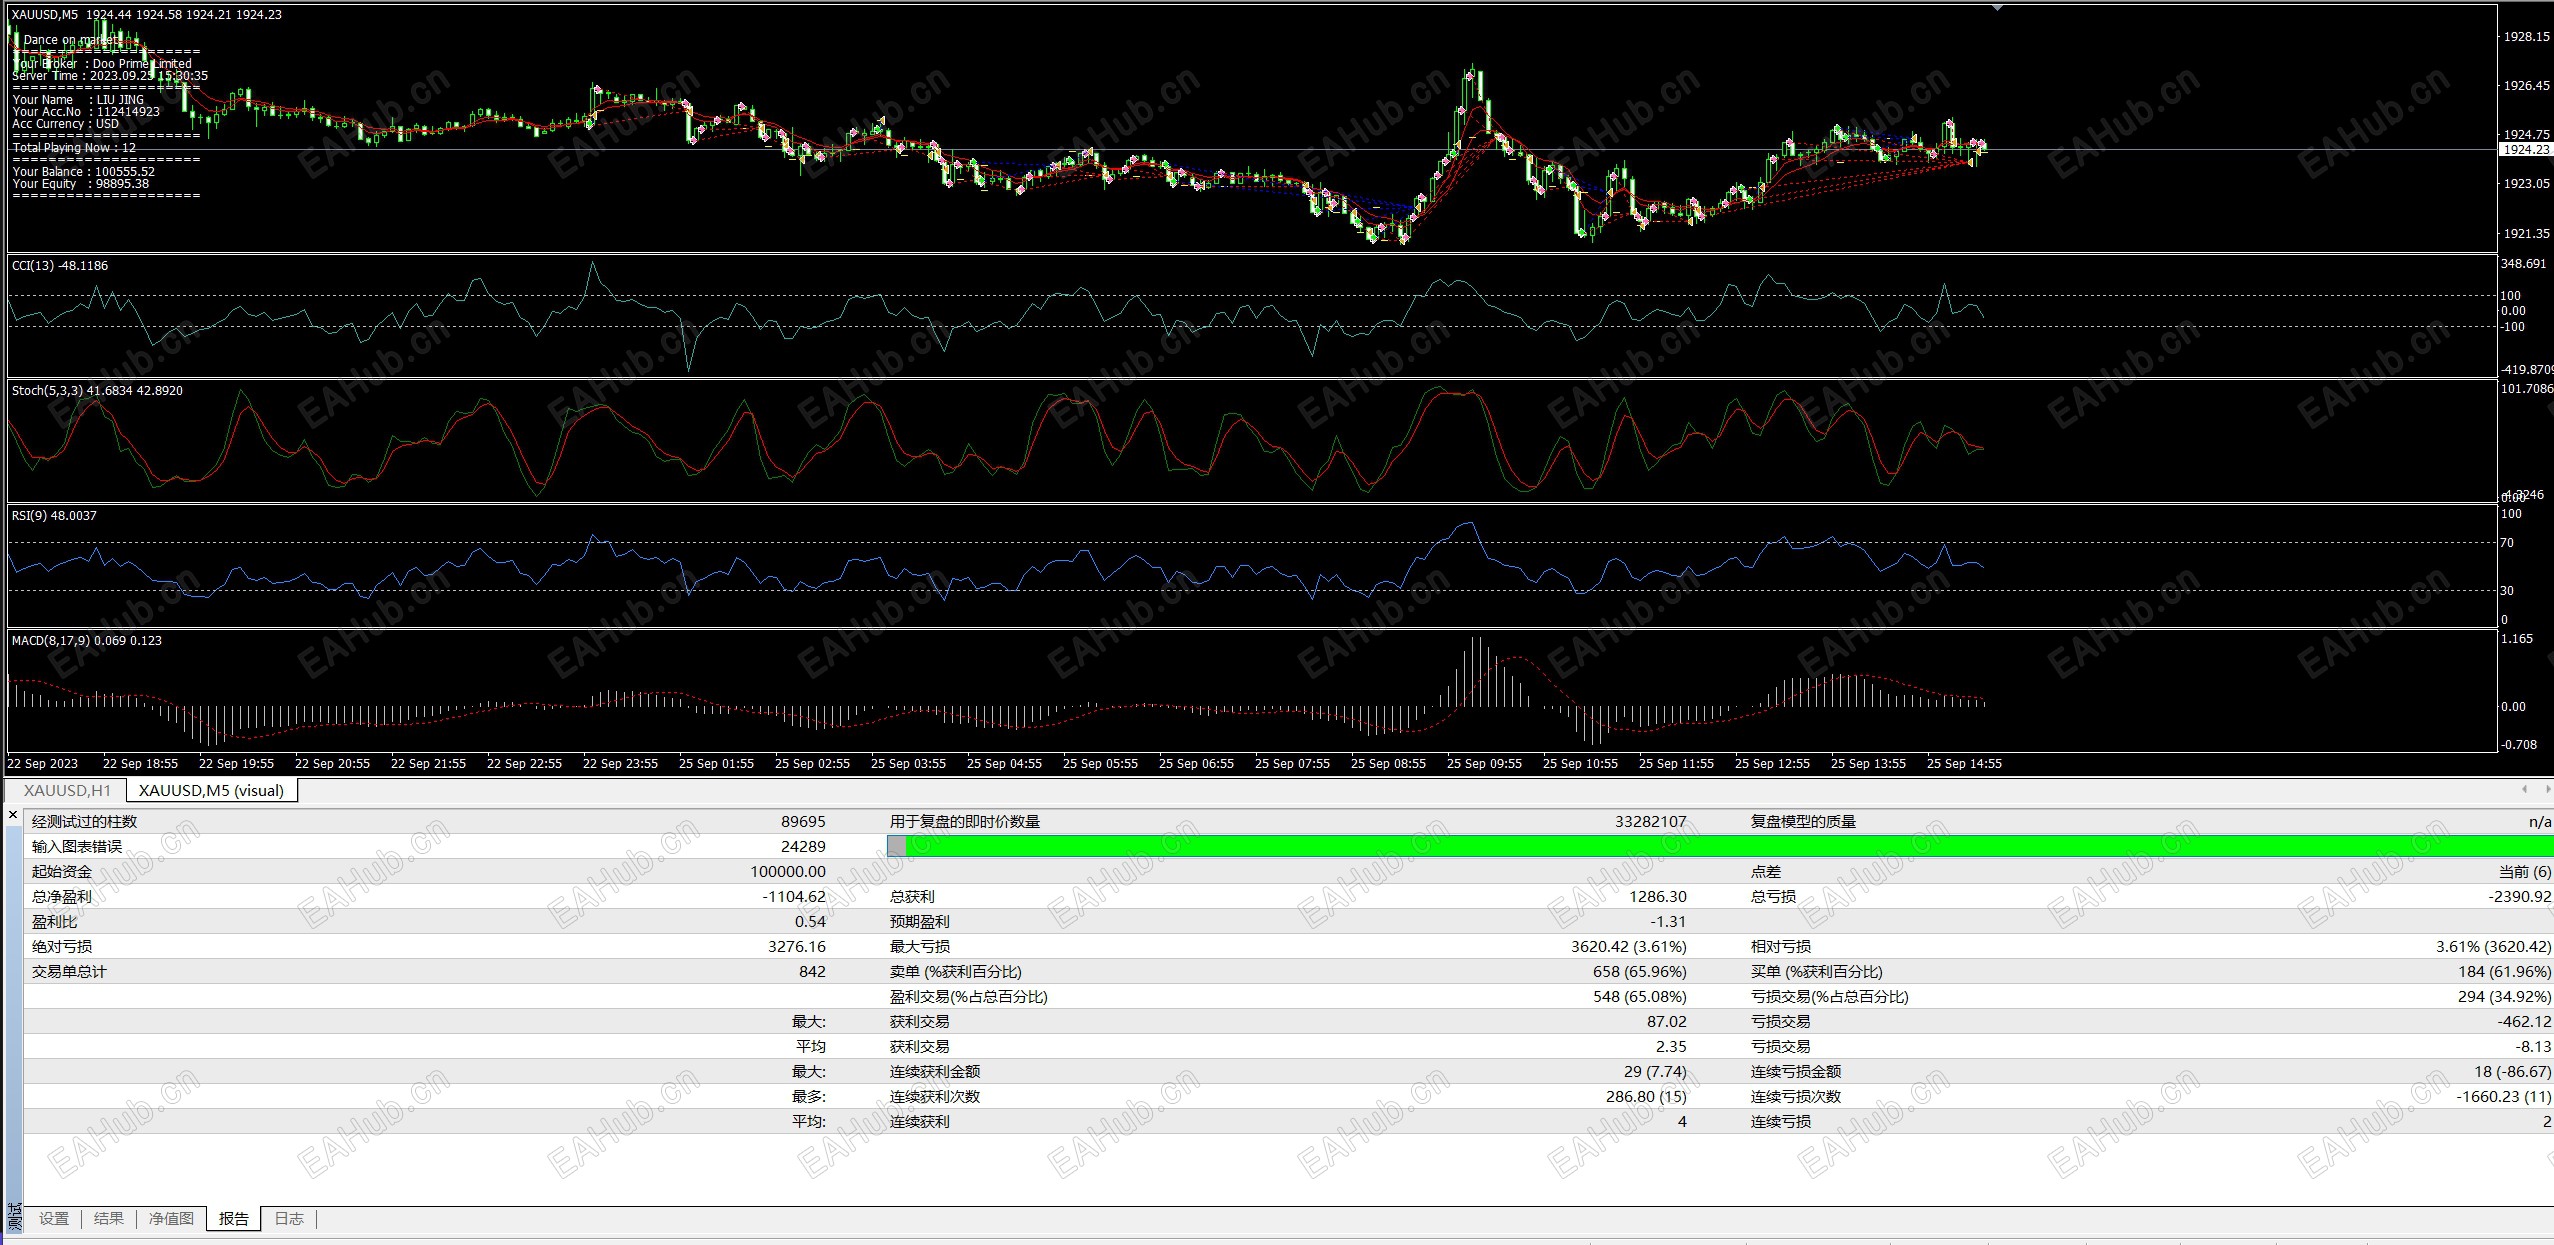
Task: Click the 用于复盘的即时价数量 label
Action: coord(965,822)
